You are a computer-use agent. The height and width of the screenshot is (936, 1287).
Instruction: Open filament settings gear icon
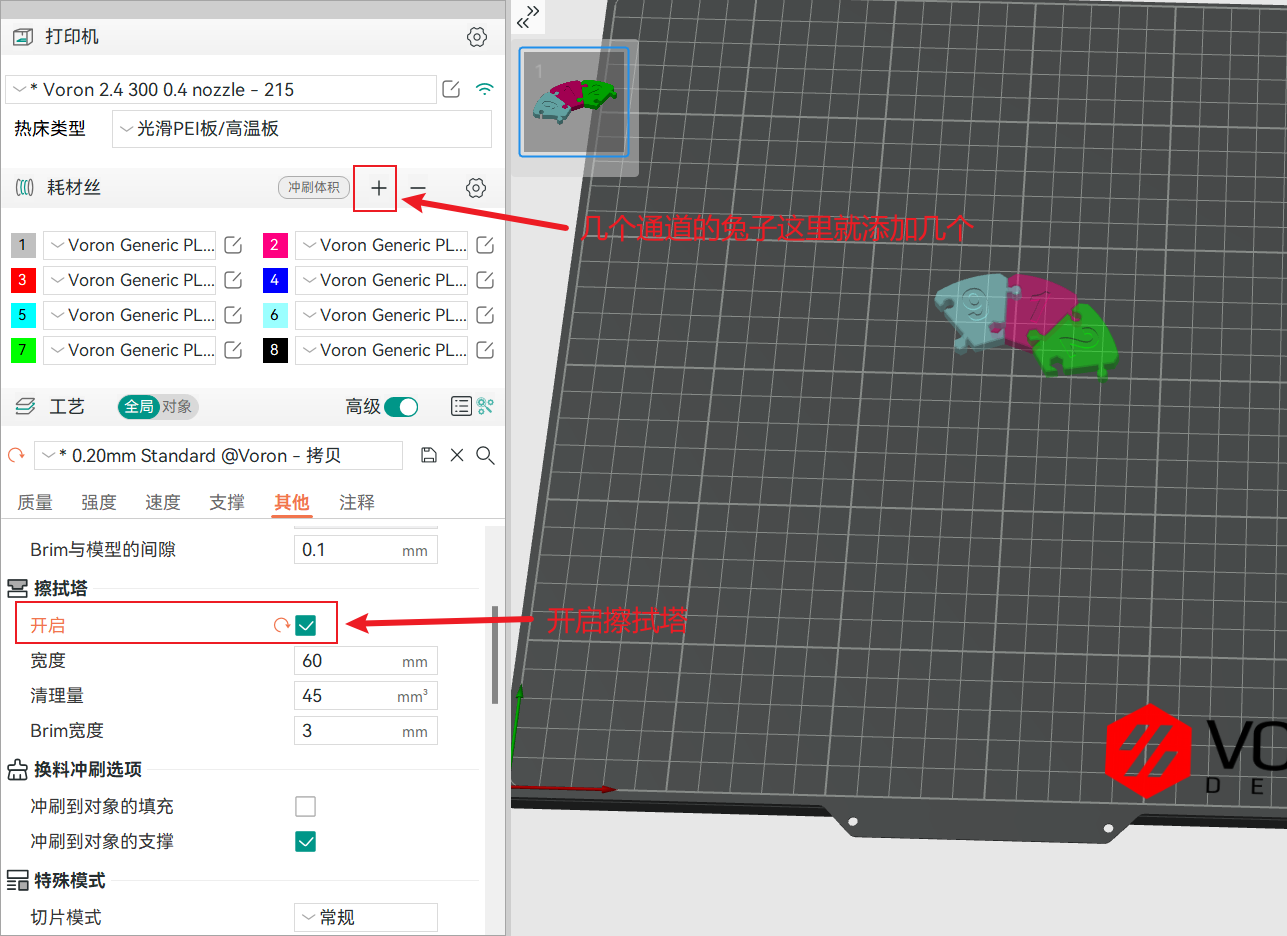(x=476, y=188)
